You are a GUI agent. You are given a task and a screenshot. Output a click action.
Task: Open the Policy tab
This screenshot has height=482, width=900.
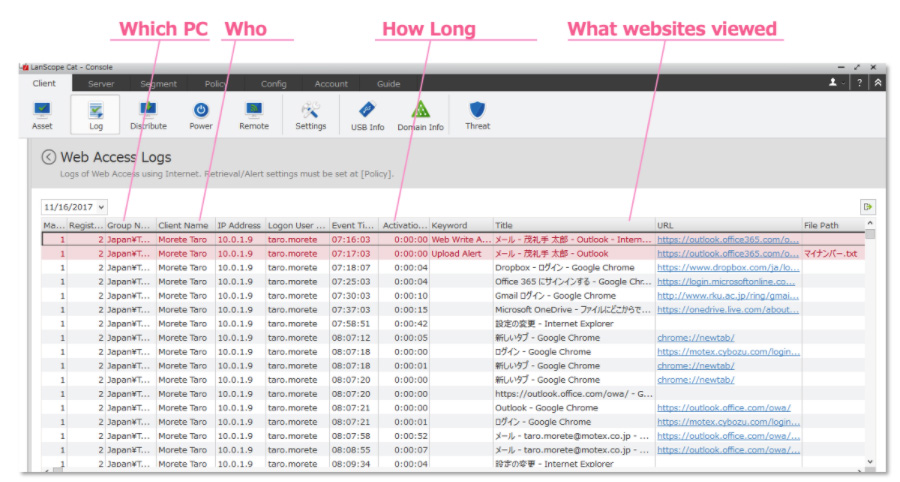click(x=216, y=84)
